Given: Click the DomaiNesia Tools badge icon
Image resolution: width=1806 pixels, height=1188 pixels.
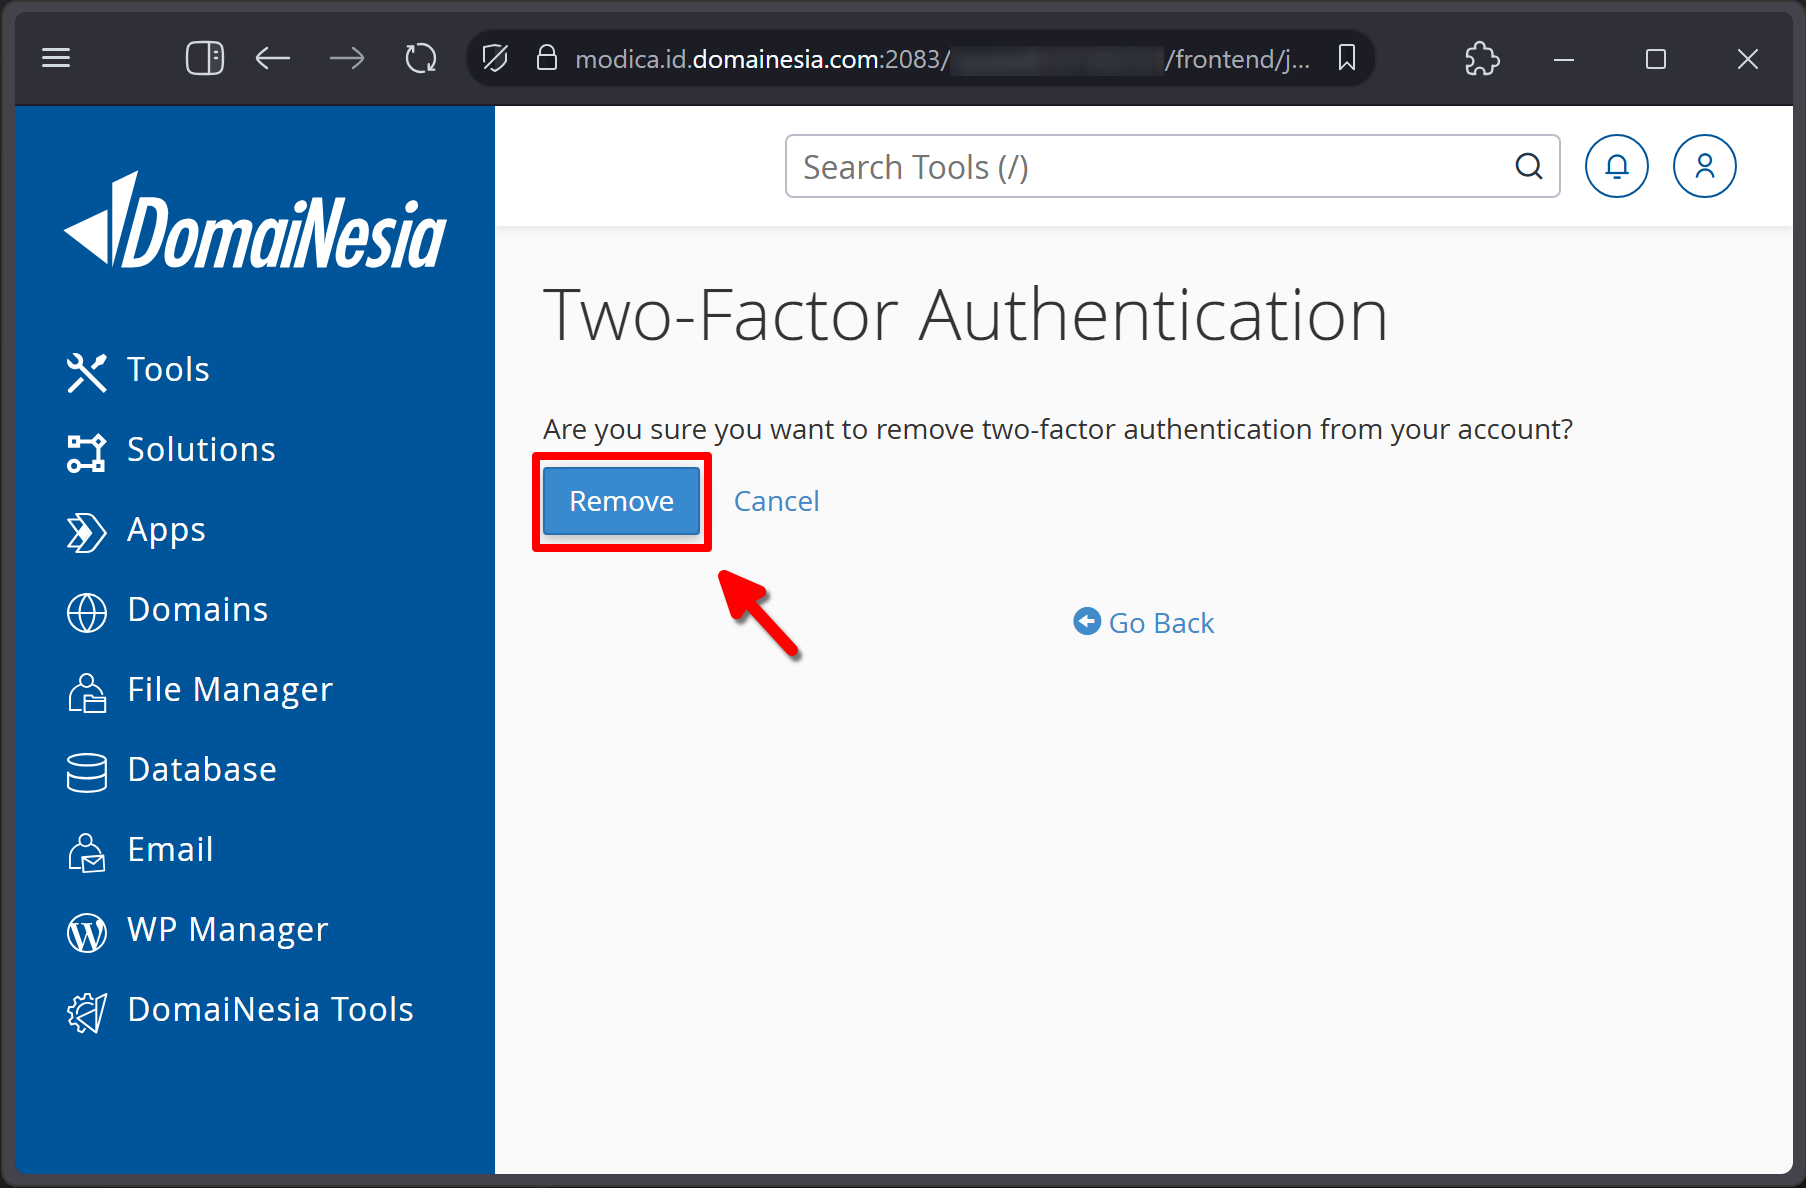Looking at the screenshot, I should tap(87, 1012).
